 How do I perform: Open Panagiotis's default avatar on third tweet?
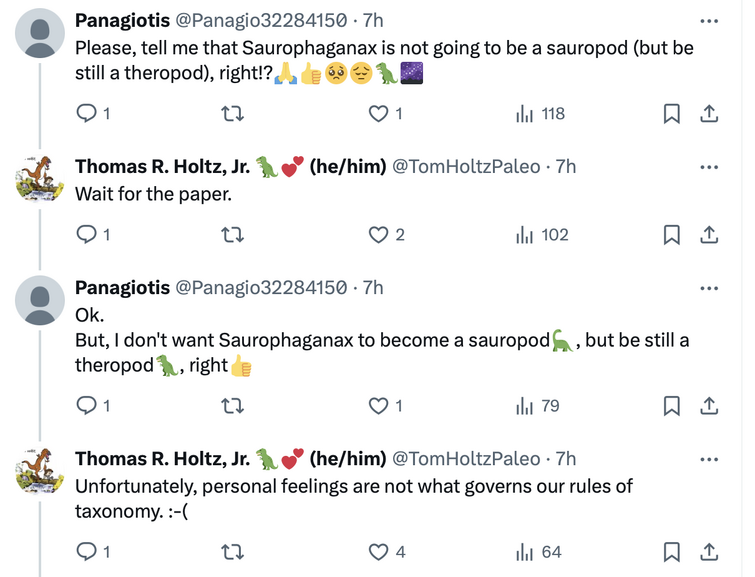point(40,300)
